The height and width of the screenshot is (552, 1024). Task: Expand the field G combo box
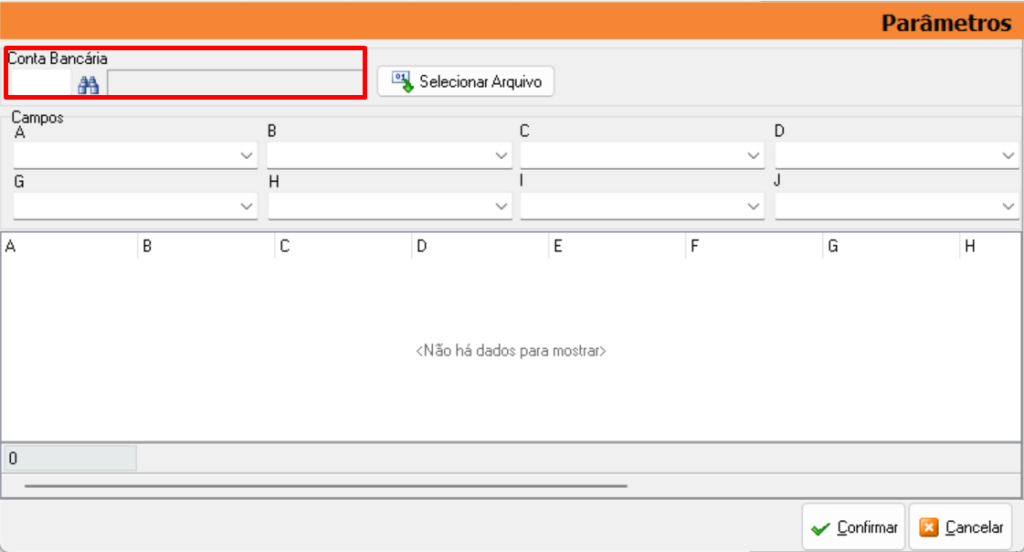click(x=135, y=206)
